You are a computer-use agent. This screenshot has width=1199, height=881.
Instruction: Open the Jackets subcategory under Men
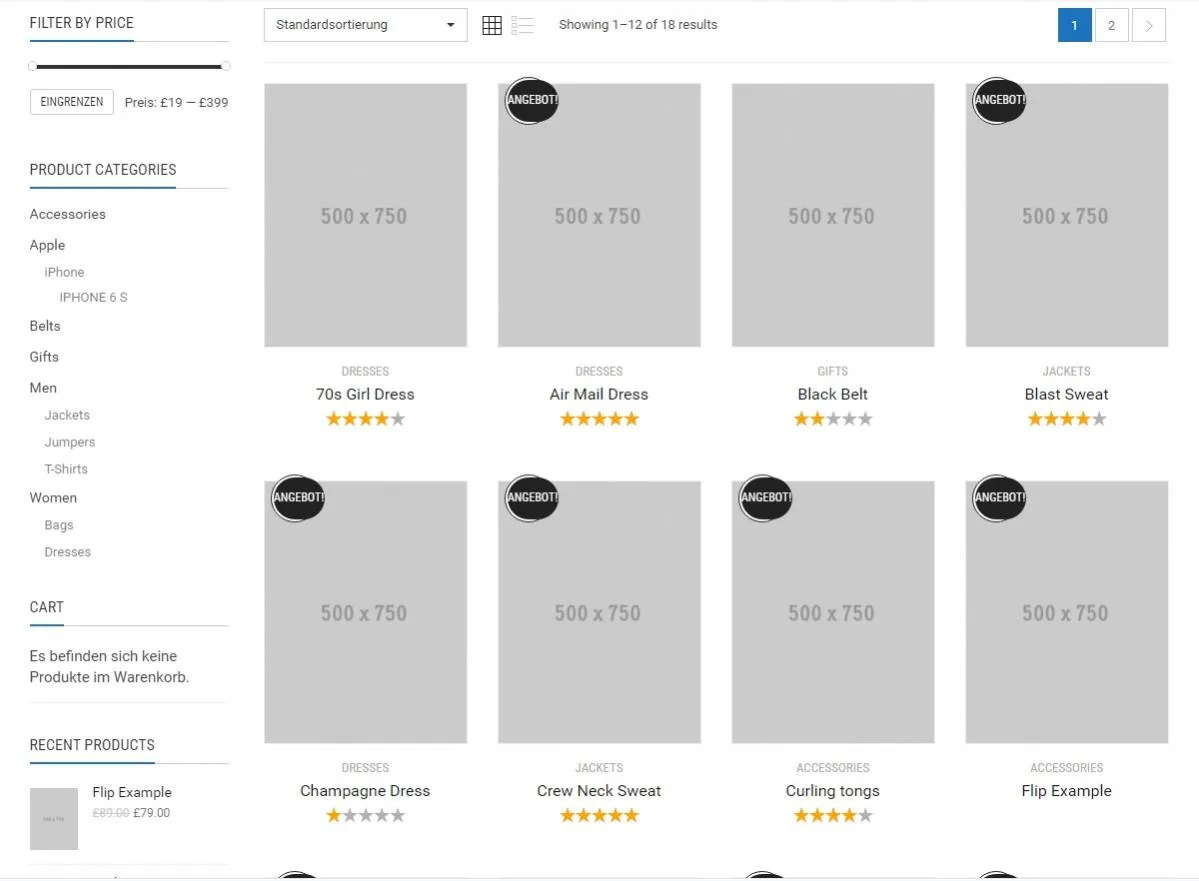(x=67, y=415)
